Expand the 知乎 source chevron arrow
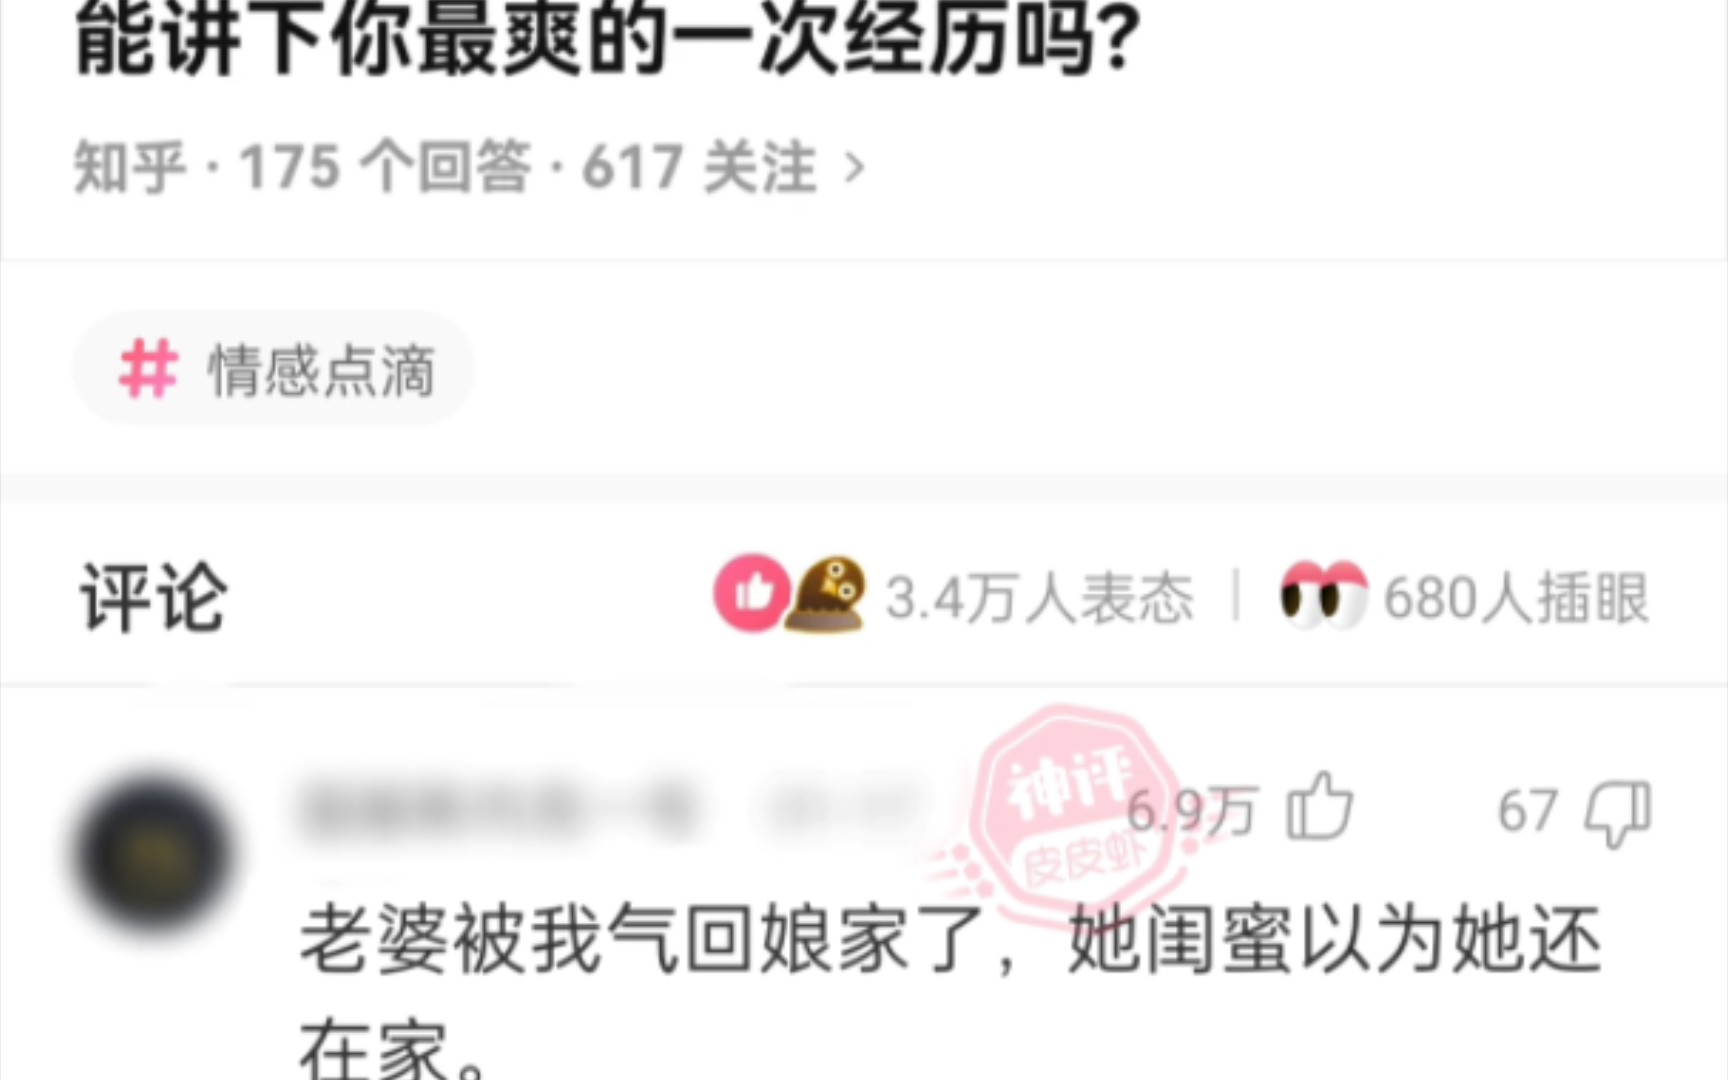This screenshot has width=1728, height=1080. pyautogui.click(x=853, y=168)
